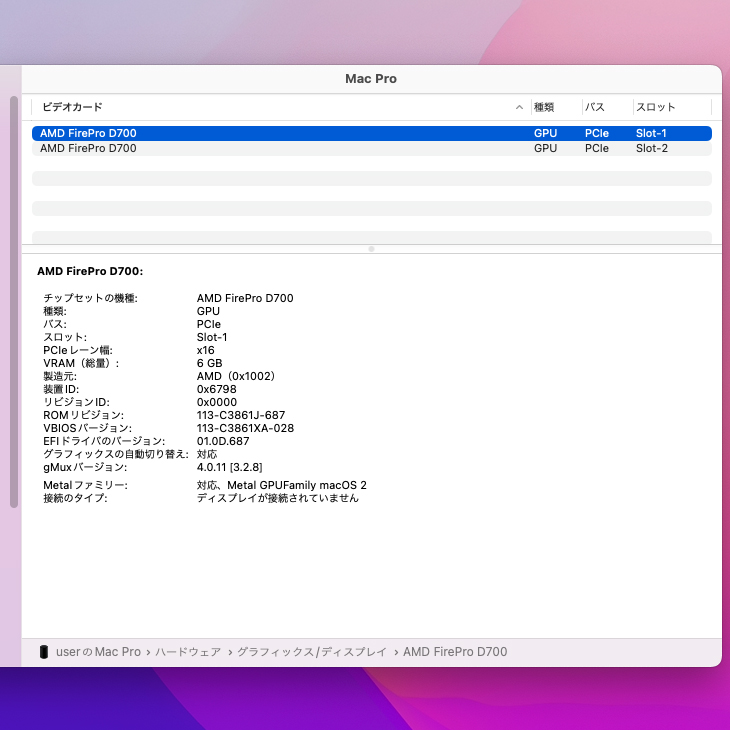
Task: Click the Mac Pro icon in the path bar
Action: 44,652
